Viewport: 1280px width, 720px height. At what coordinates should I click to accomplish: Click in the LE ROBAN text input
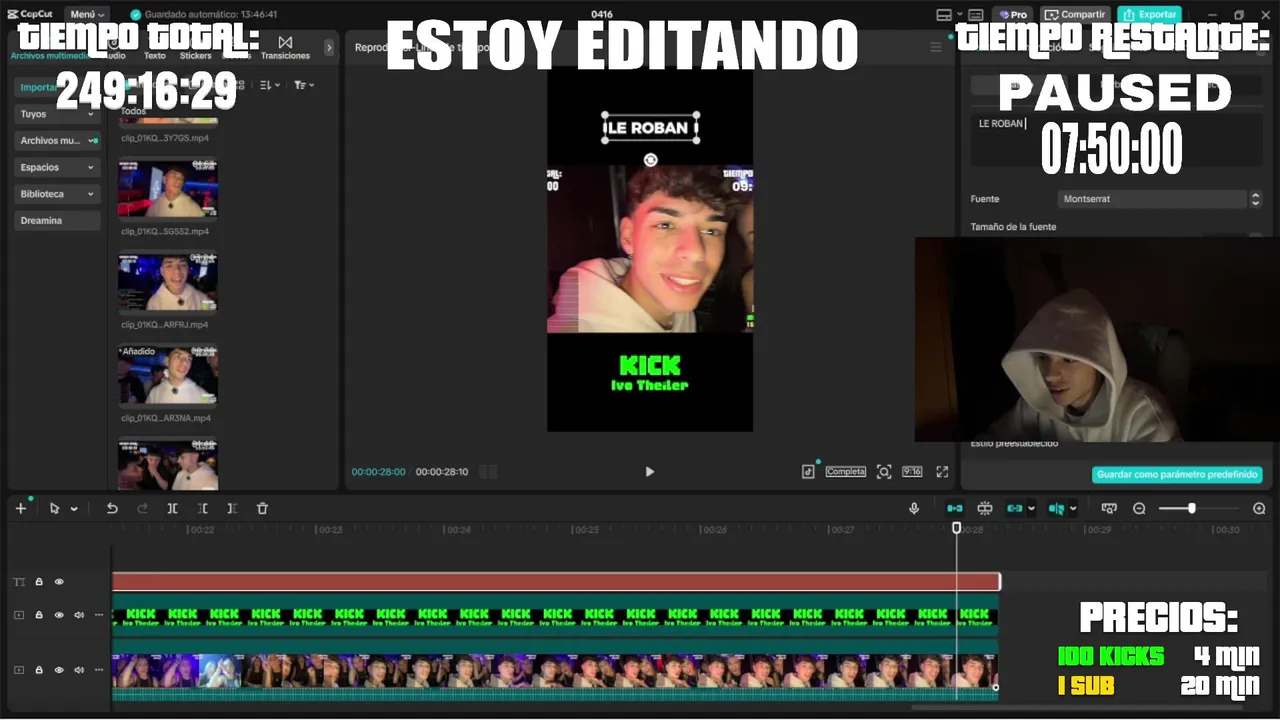click(1115, 138)
